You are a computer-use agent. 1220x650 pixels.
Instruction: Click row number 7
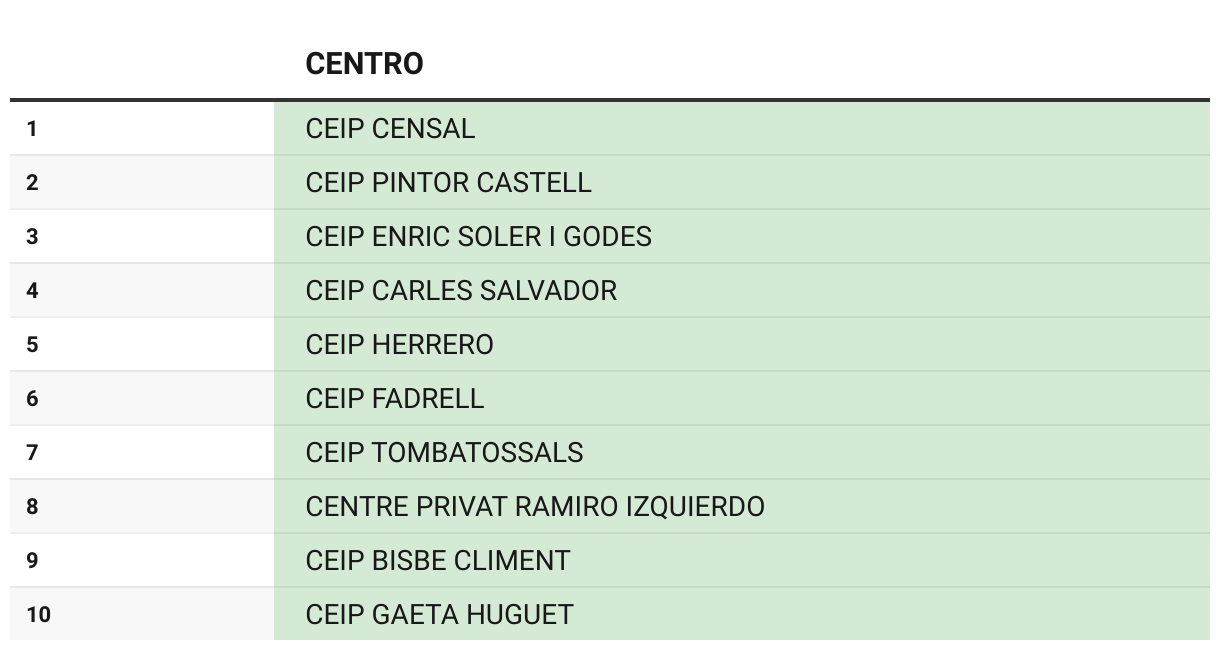coord(142,453)
